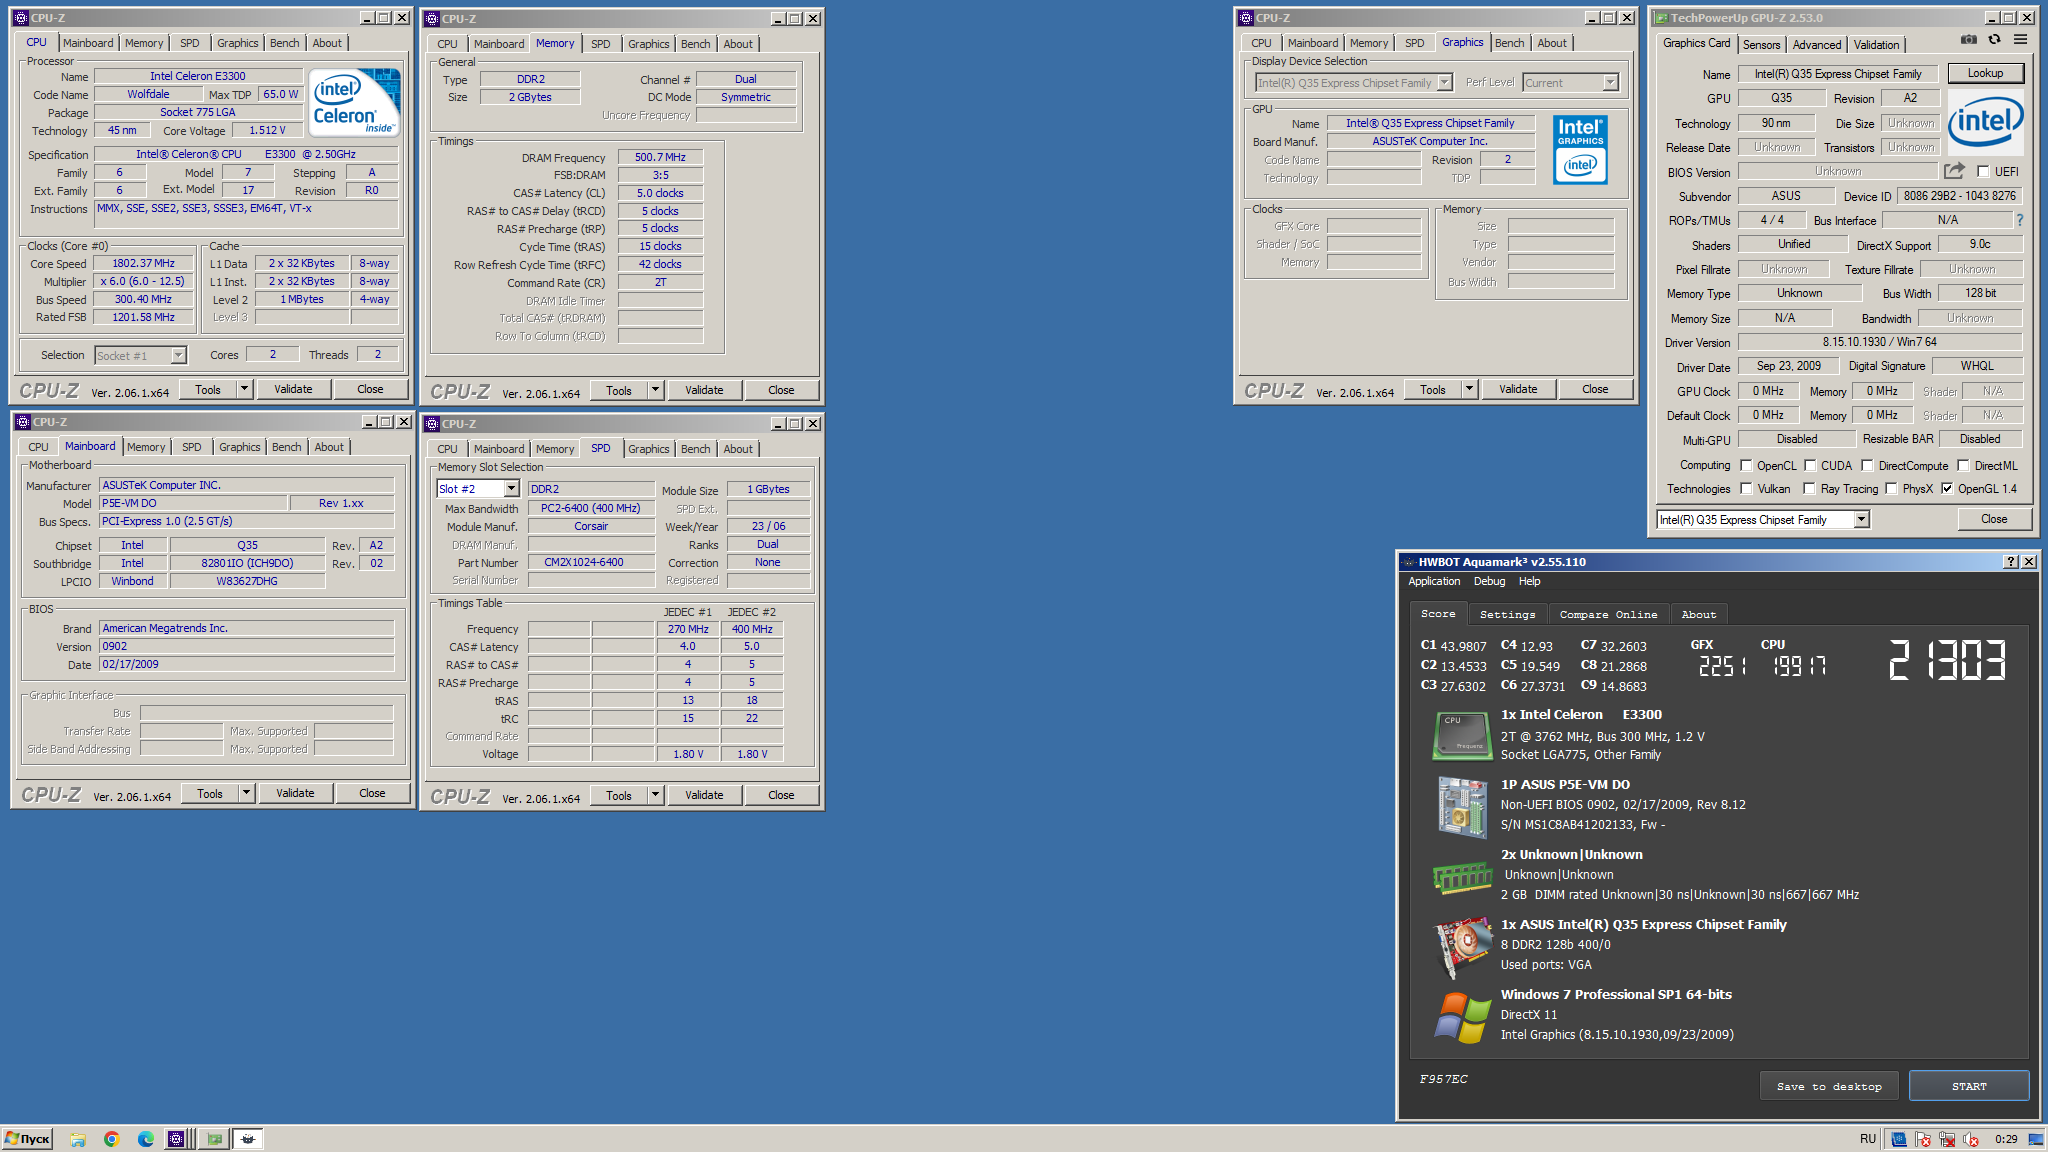This screenshot has width=2048, height=1152.
Task: Open the Application menu in Aquamark
Action: [x=1434, y=581]
